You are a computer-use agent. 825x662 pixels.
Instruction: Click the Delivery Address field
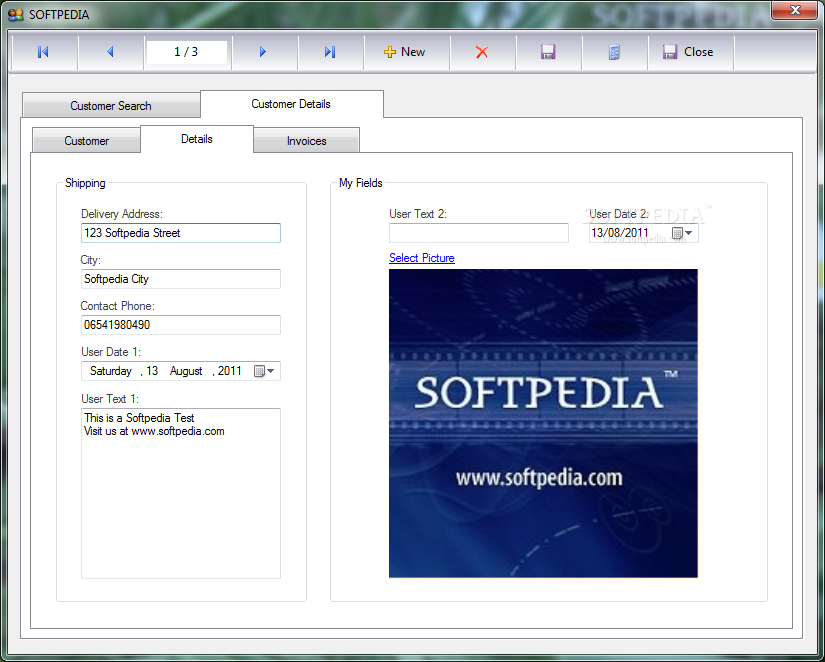(x=180, y=233)
